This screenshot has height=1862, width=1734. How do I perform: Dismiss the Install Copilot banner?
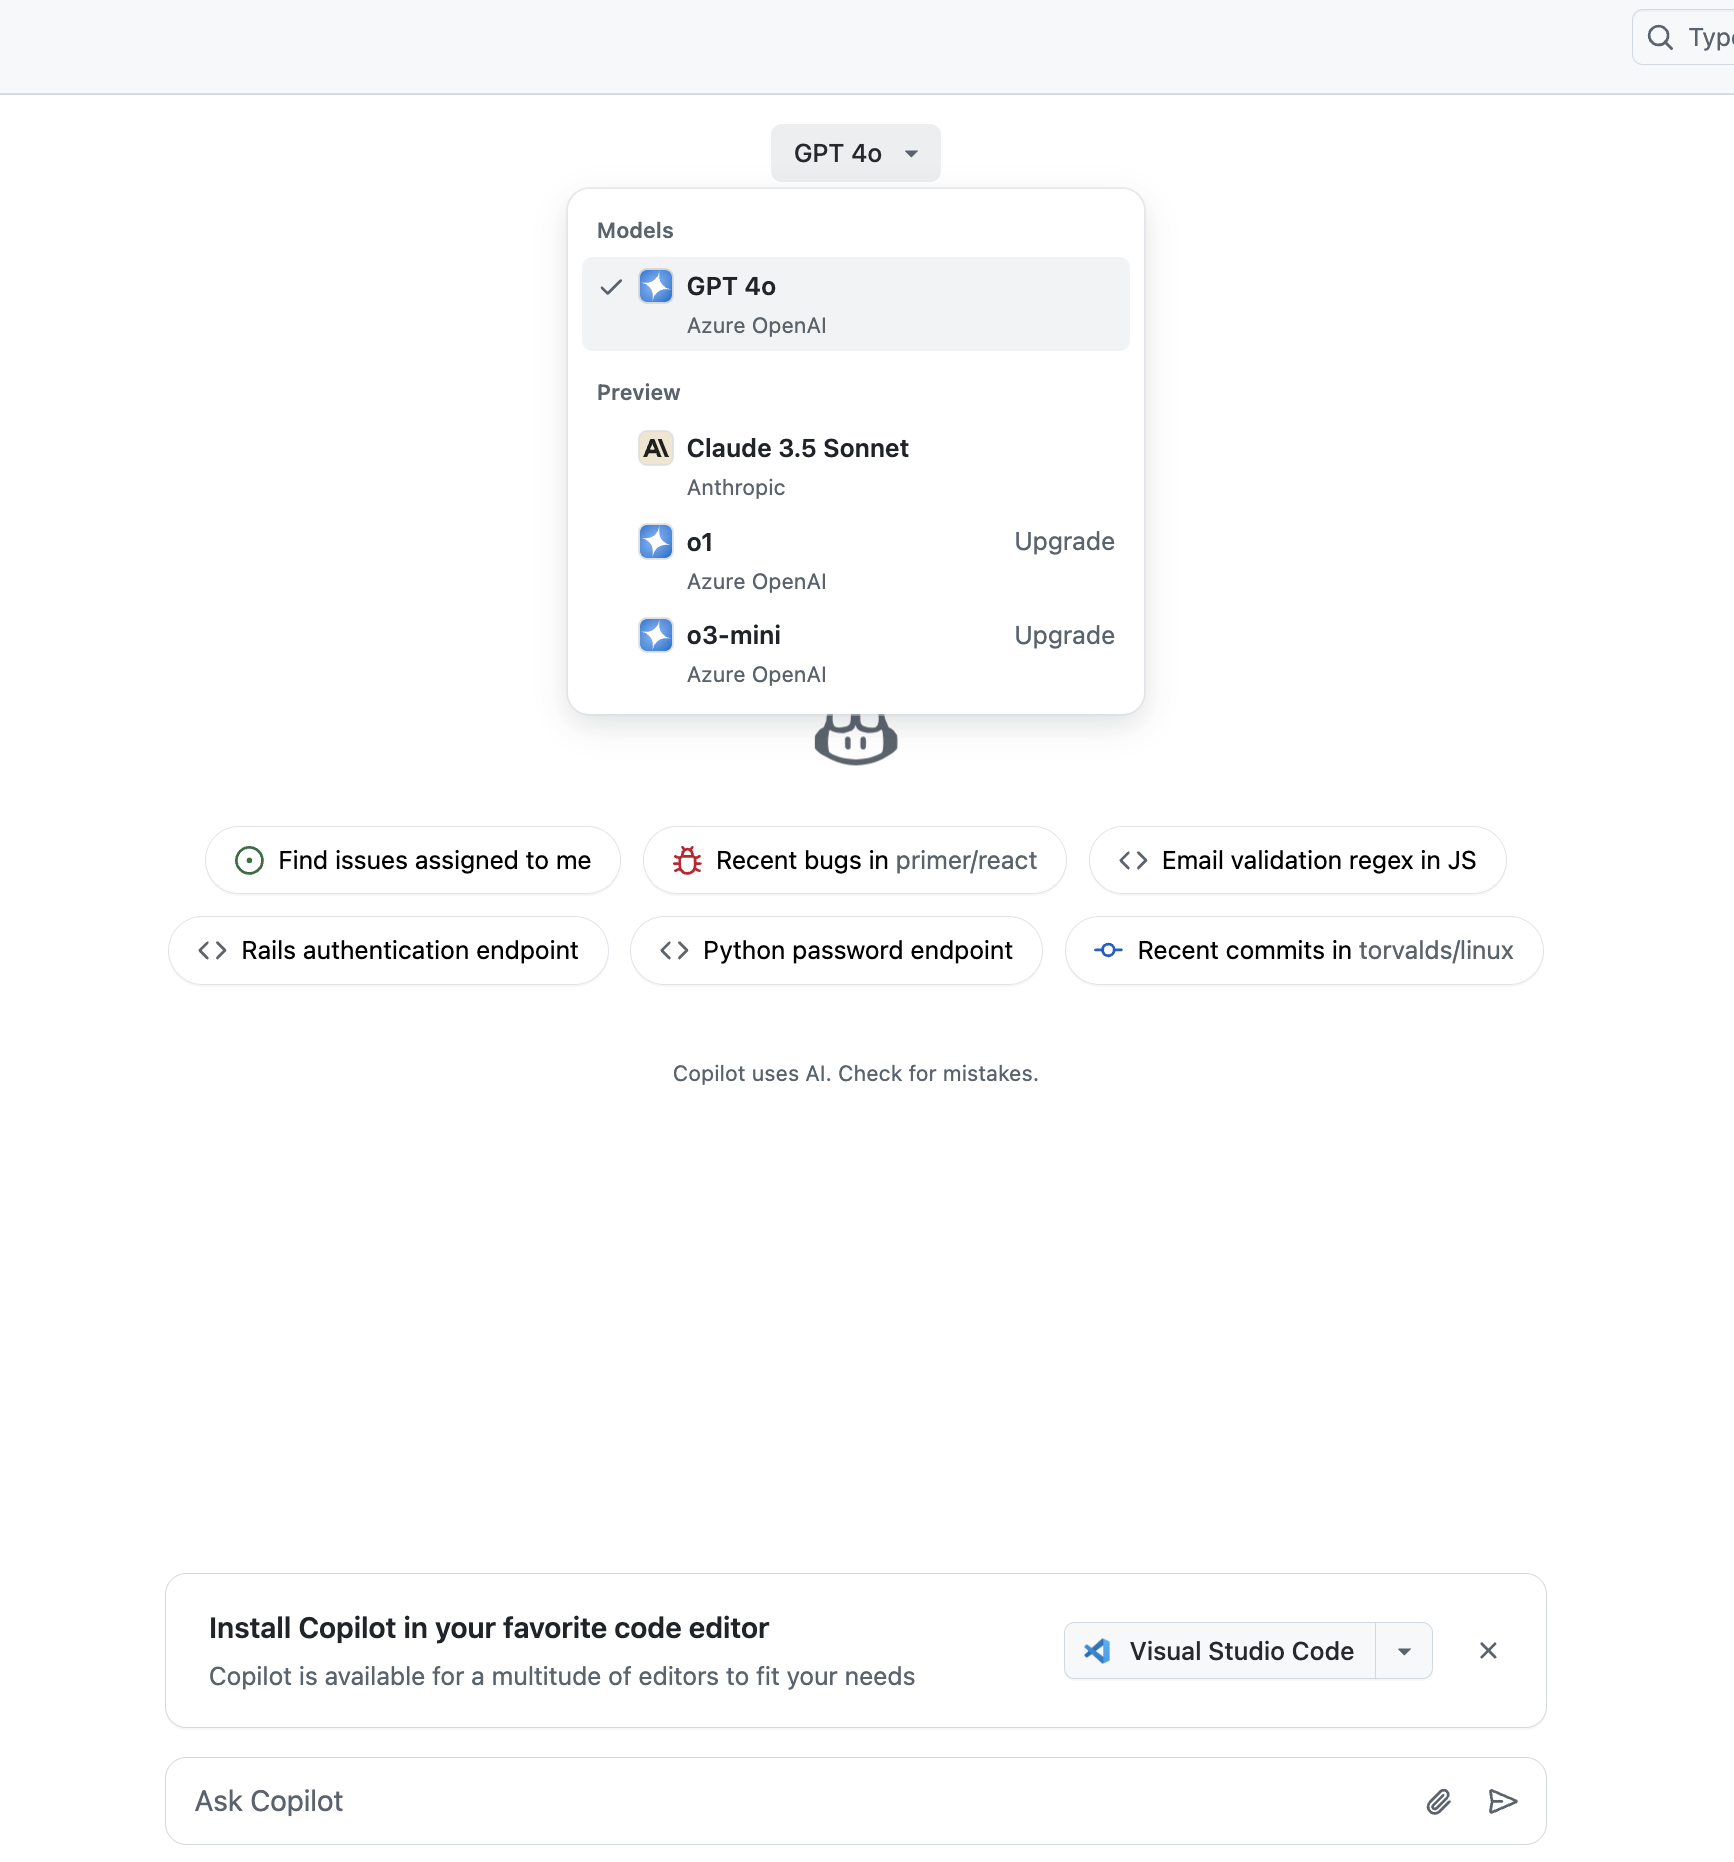click(x=1488, y=1651)
